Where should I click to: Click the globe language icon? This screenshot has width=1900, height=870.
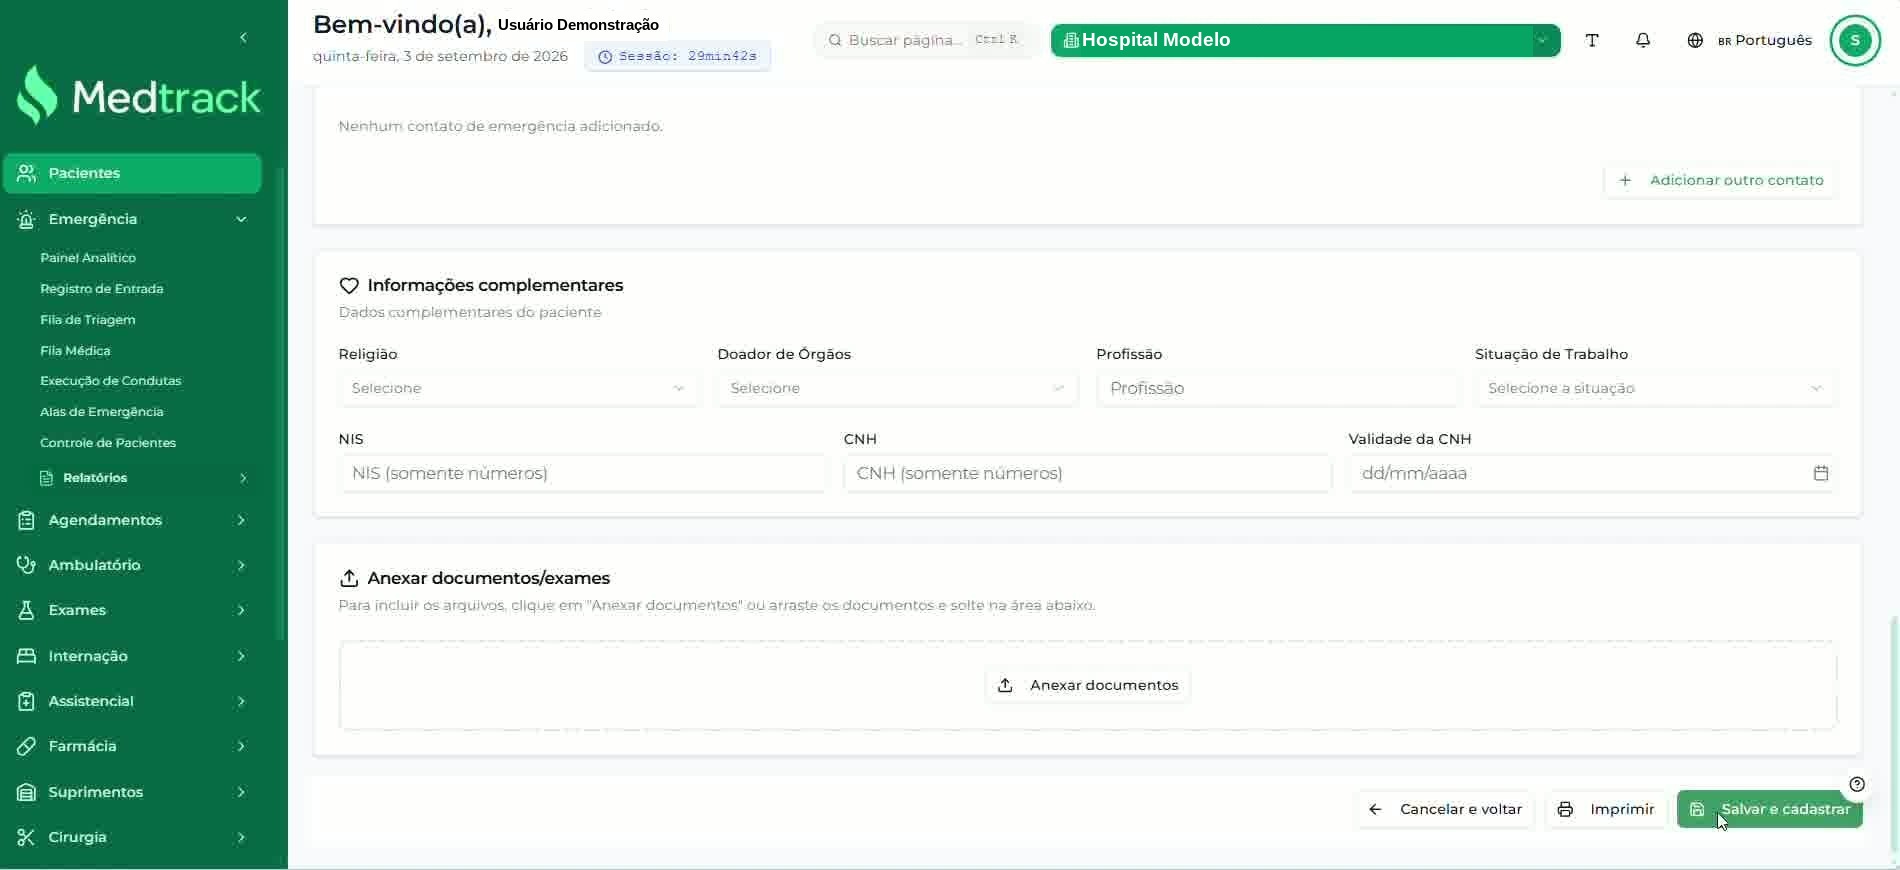1695,40
